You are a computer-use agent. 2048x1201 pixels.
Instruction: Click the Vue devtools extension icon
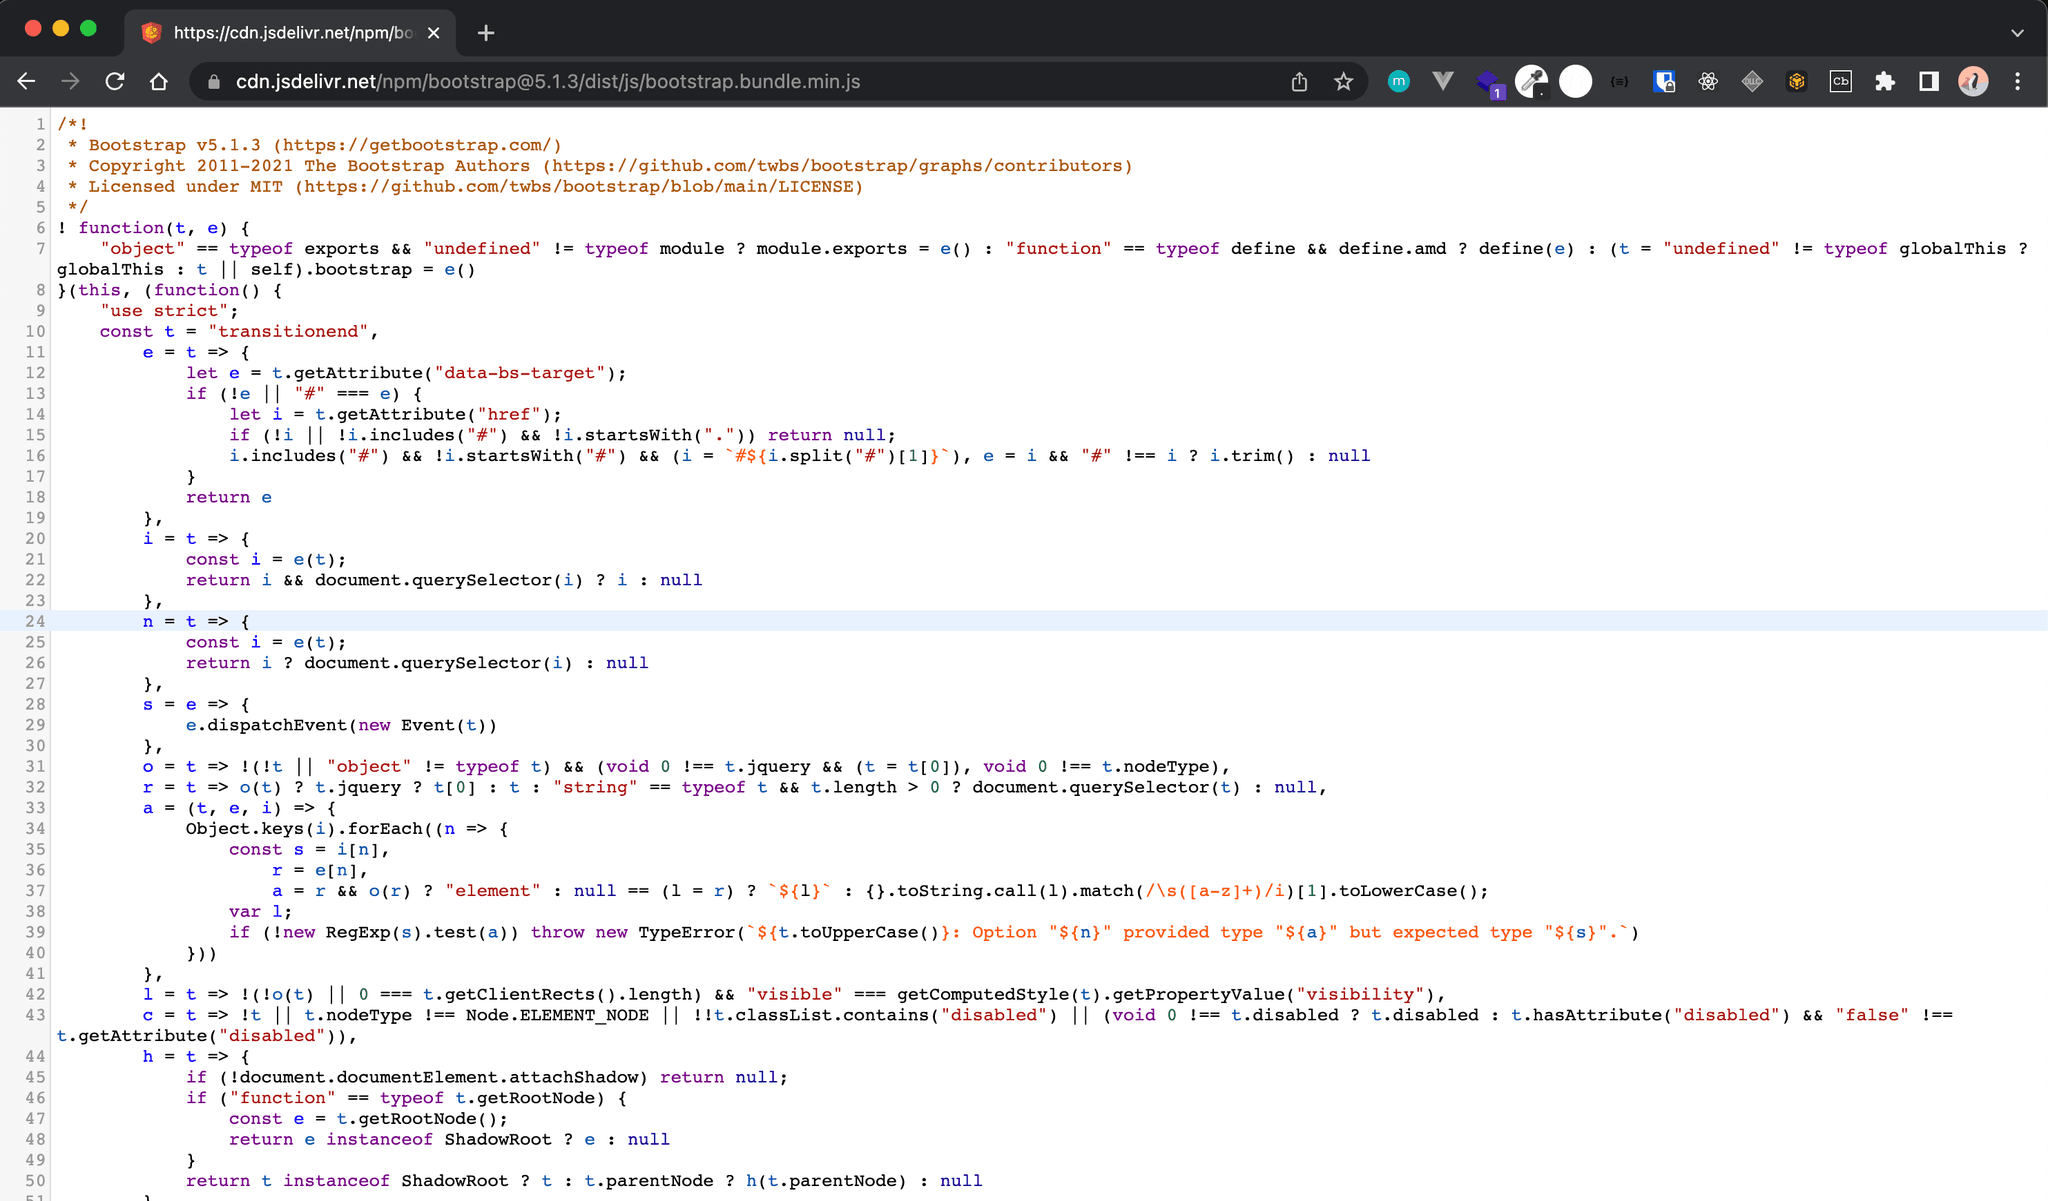pos(1442,82)
